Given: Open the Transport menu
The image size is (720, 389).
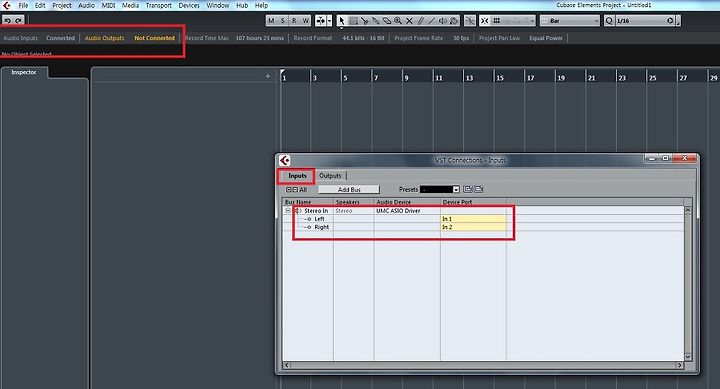Looking at the screenshot, I should click(158, 6).
